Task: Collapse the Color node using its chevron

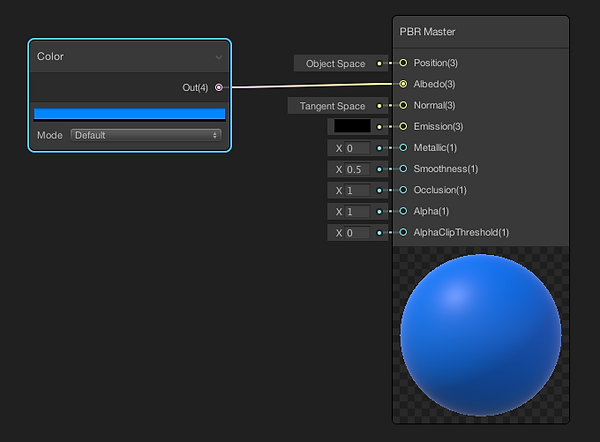Action: [x=218, y=57]
